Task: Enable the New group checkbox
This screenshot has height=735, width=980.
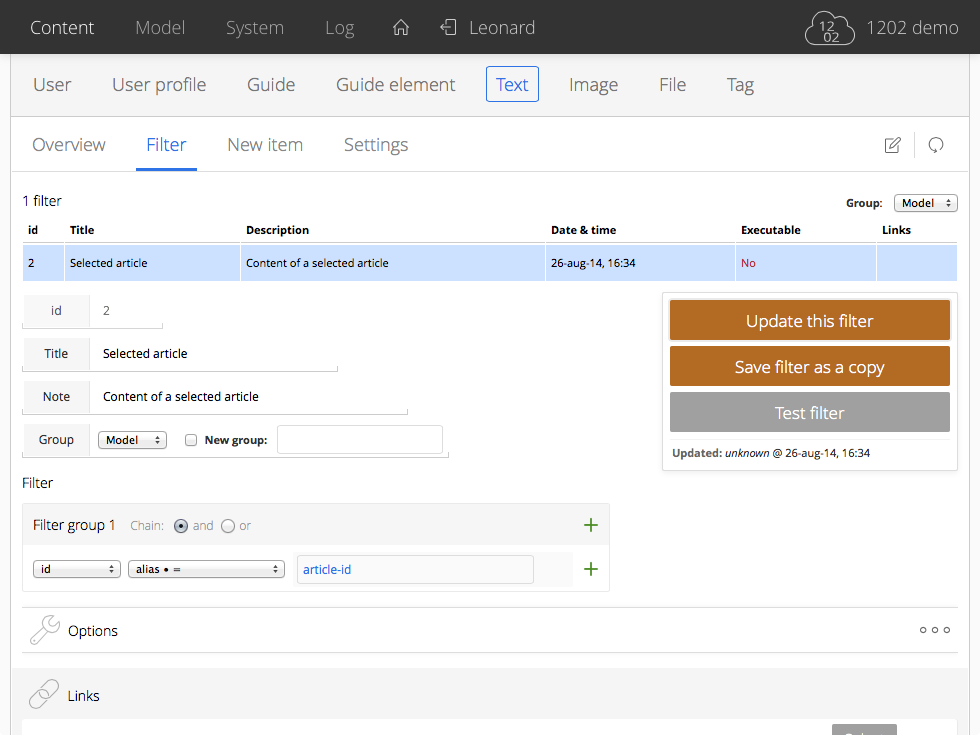Action: click(191, 440)
